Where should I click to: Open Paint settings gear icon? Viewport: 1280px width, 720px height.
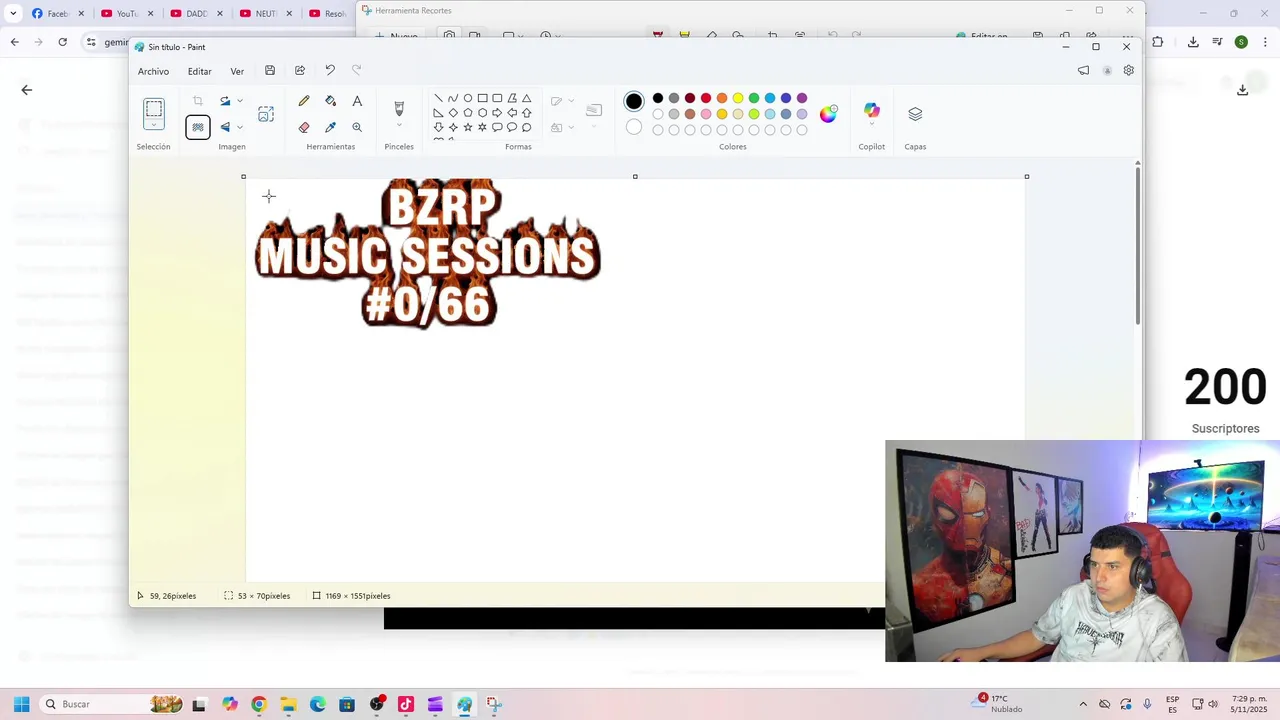click(1128, 71)
